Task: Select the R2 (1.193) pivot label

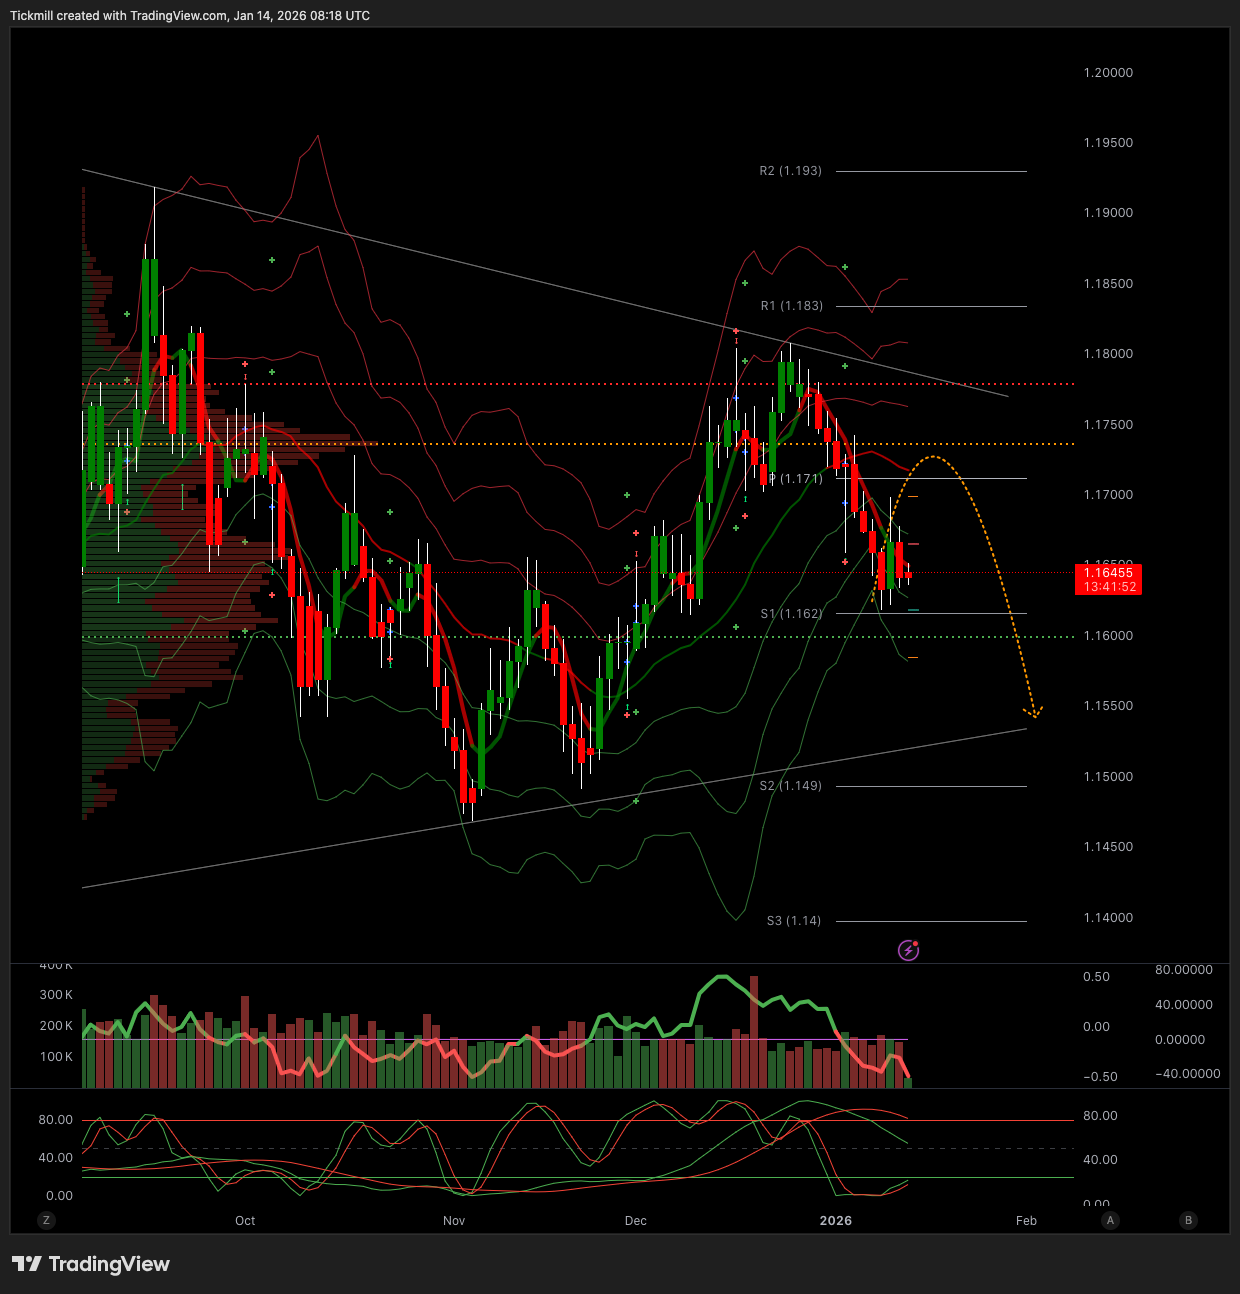Action: tap(790, 171)
